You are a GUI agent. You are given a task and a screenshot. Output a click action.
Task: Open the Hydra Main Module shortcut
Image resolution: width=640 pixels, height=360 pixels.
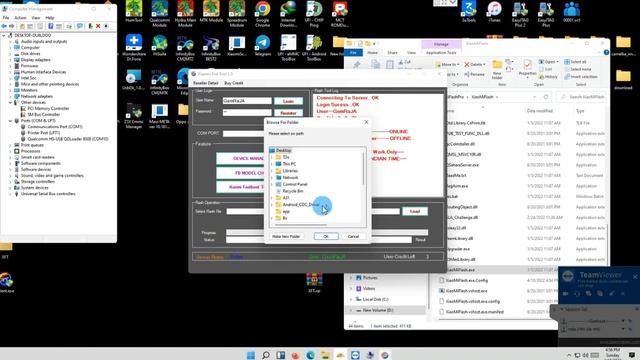pyautogui.click(x=185, y=13)
